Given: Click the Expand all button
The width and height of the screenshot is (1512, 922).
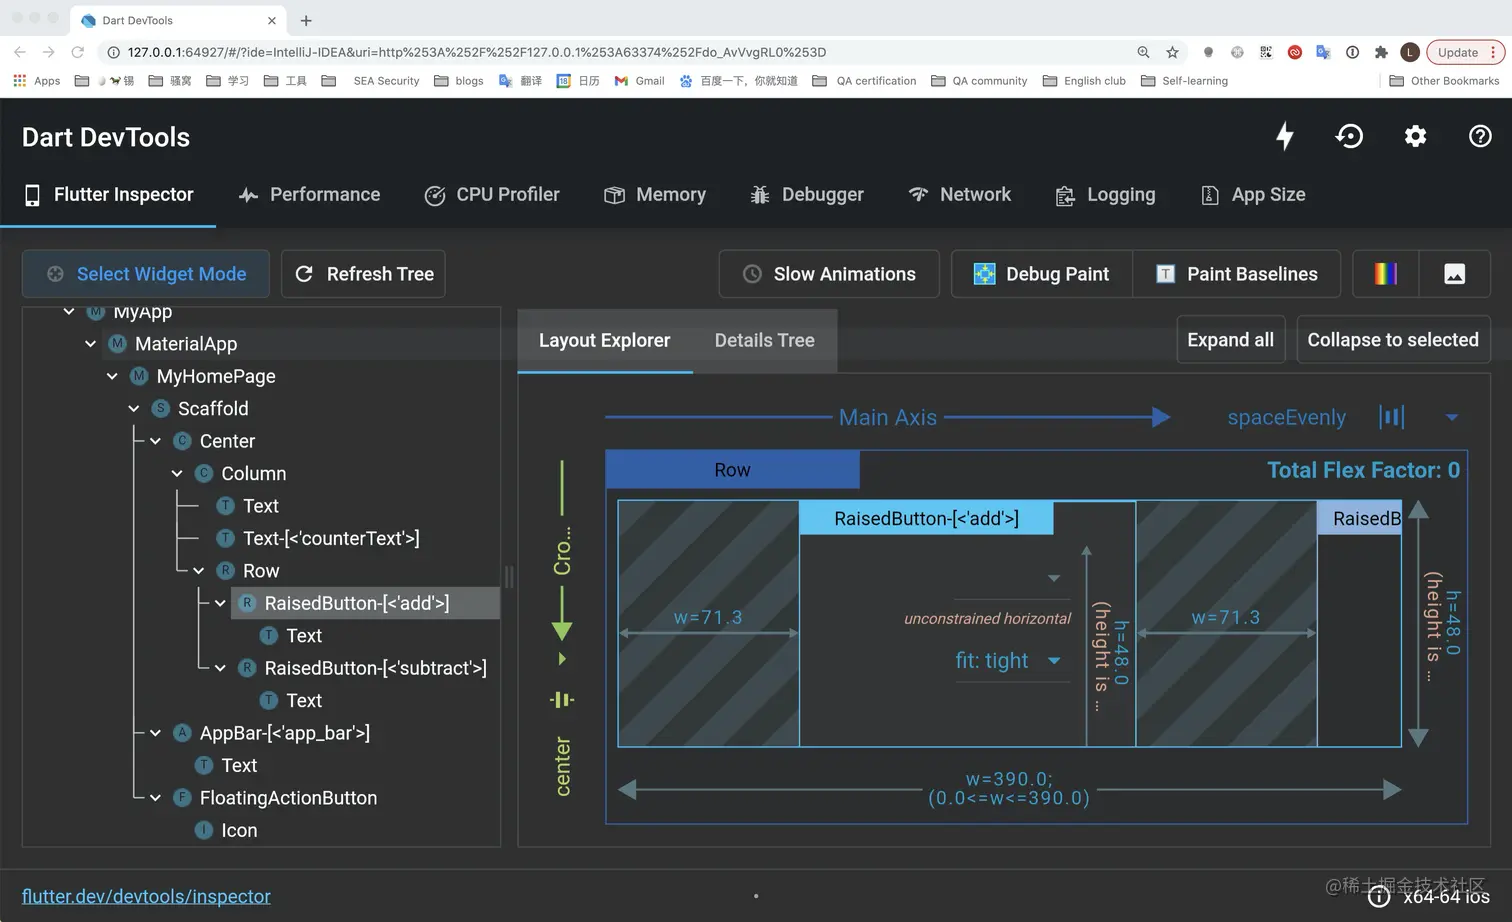Looking at the screenshot, I should [1231, 340].
